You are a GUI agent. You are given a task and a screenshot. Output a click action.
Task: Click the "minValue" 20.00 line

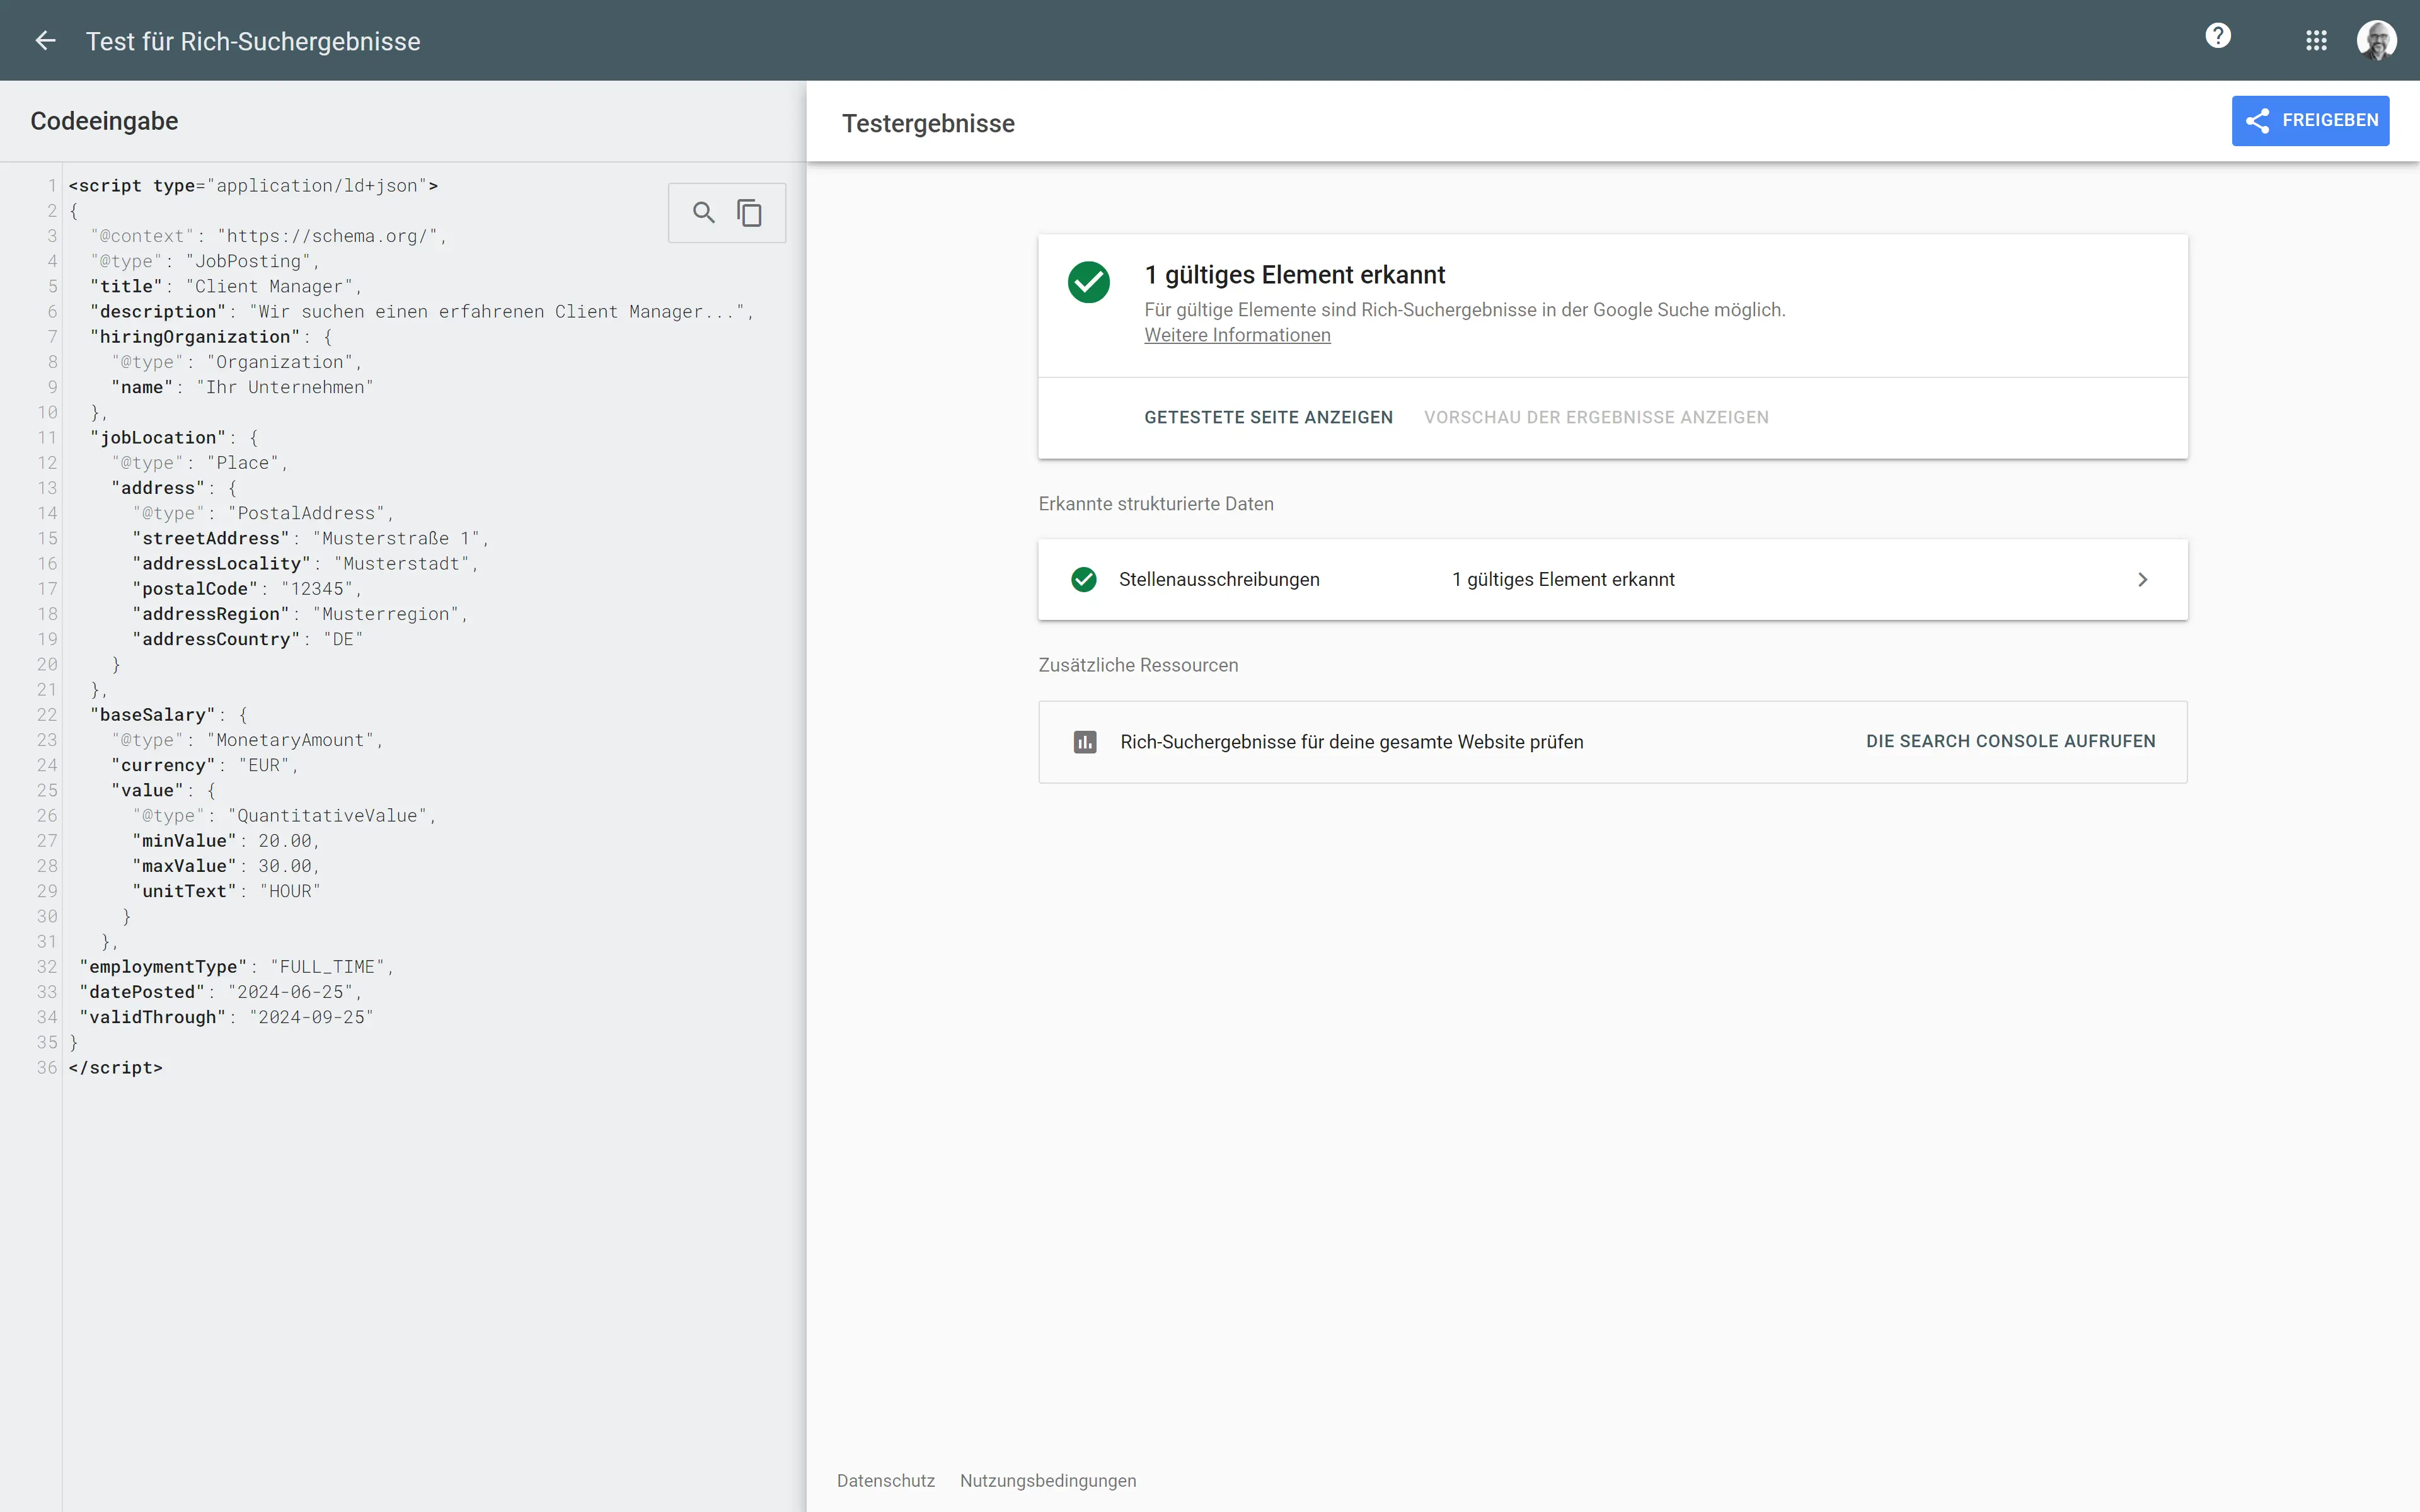(226, 841)
